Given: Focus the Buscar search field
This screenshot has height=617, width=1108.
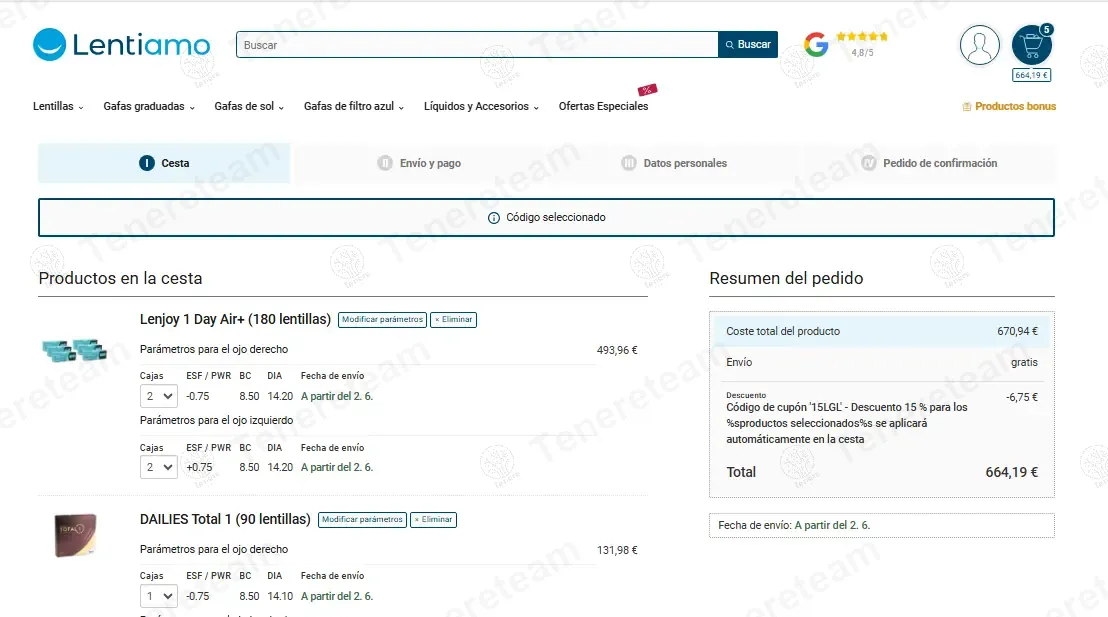Looking at the screenshot, I should tap(477, 45).
